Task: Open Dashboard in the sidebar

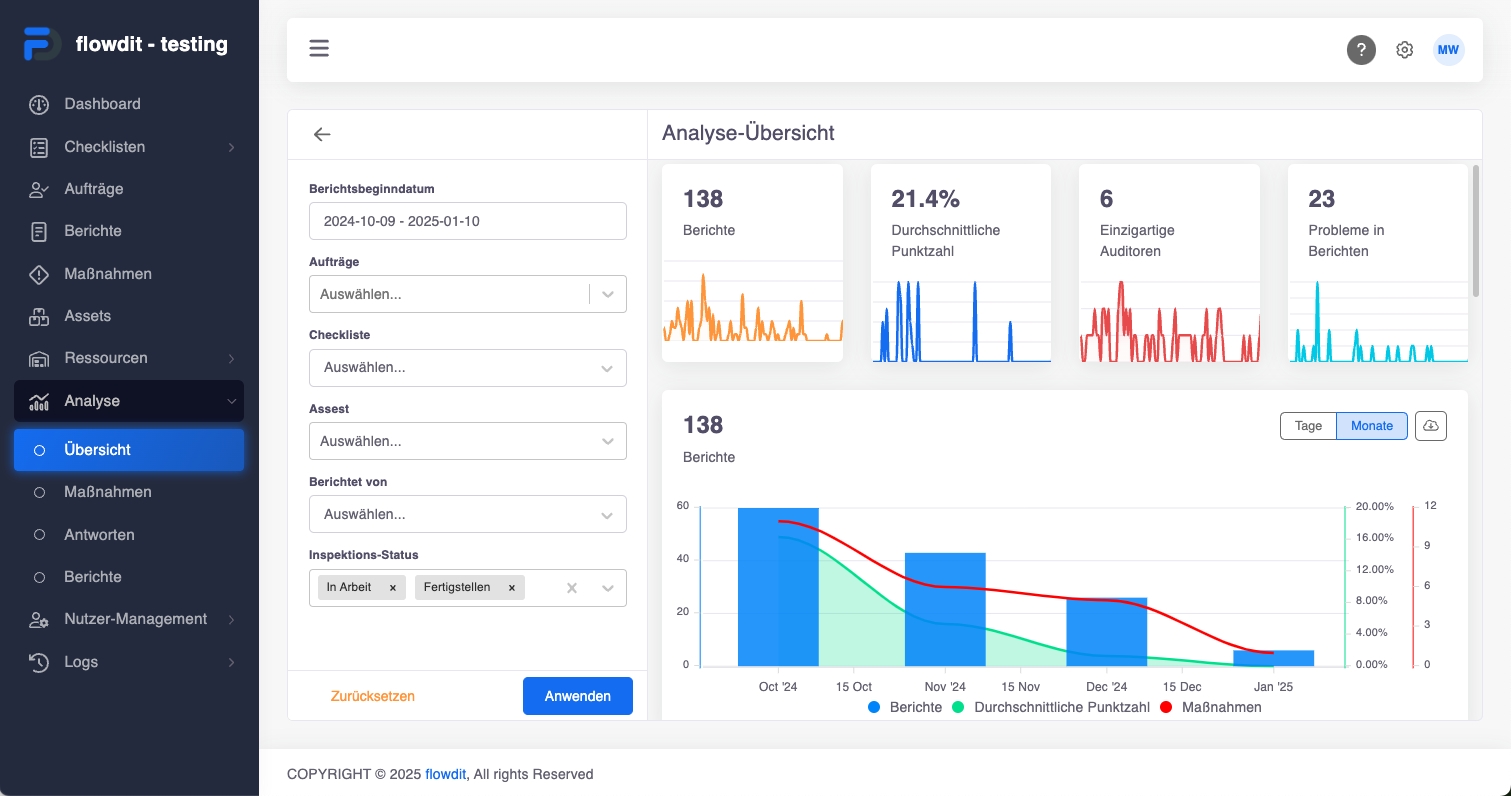Action: tap(129, 104)
